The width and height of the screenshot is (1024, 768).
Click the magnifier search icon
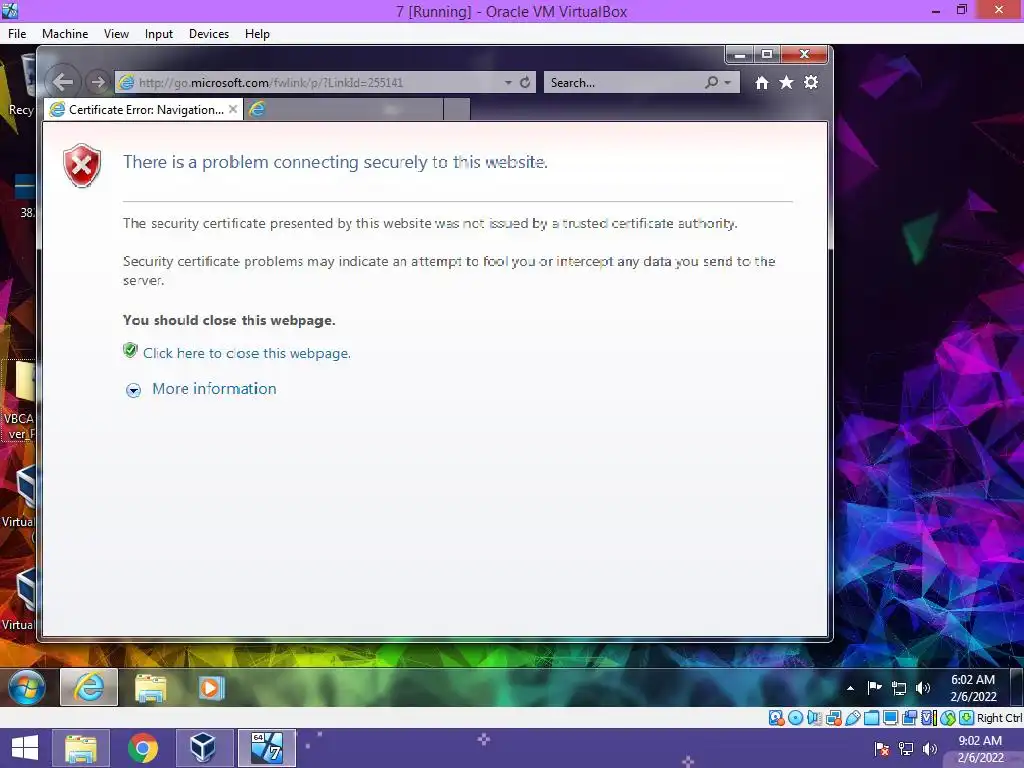pyautogui.click(x=711, y=82)
